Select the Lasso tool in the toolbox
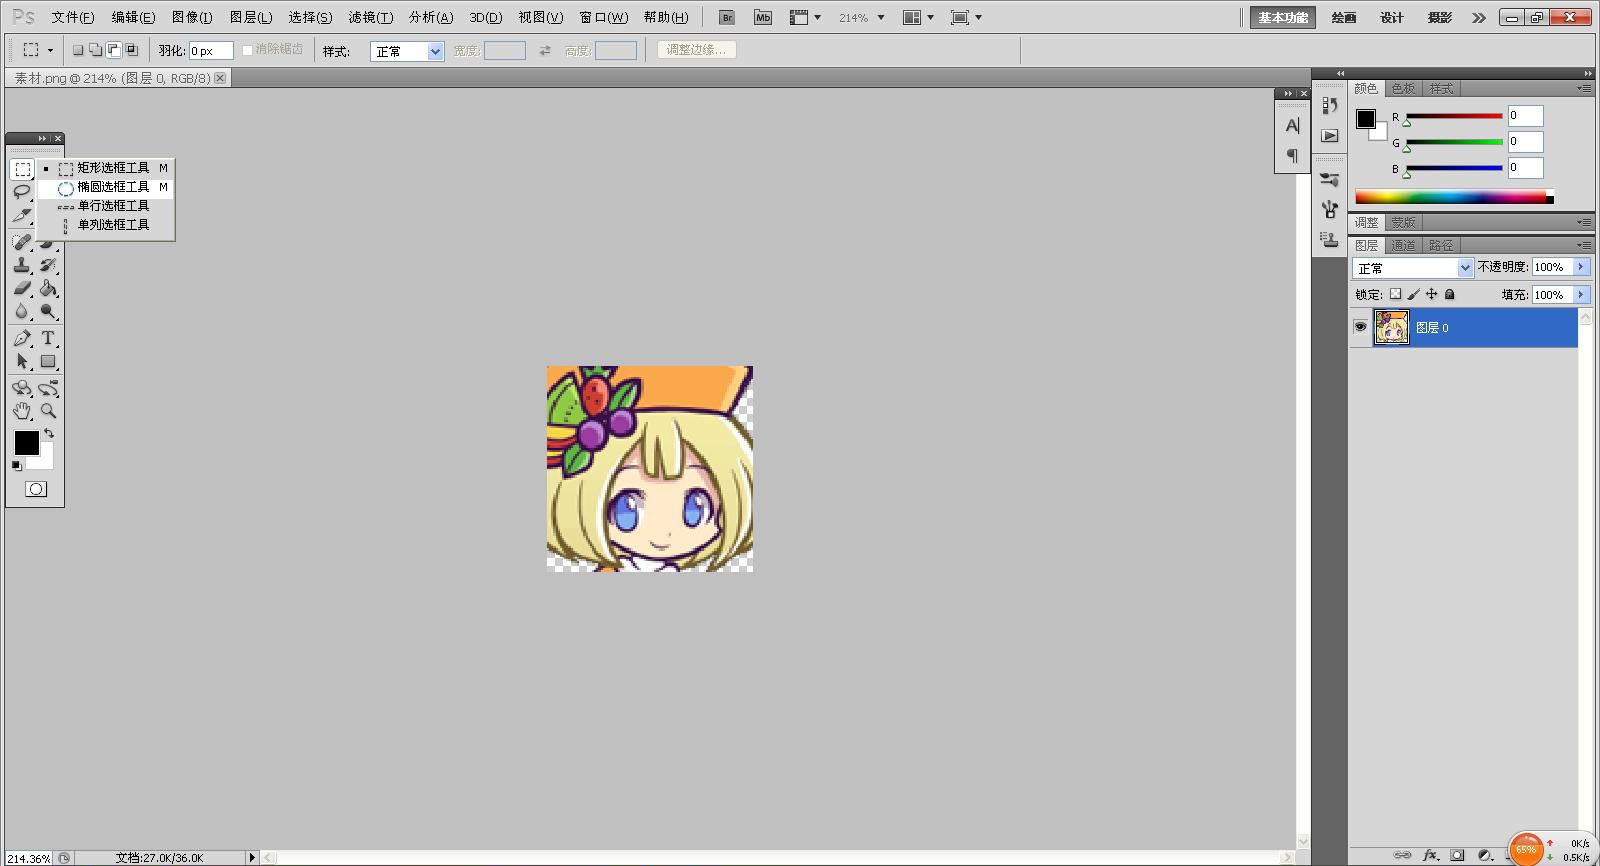Viewport: 1600px width, 866px height. coord(22,192)
